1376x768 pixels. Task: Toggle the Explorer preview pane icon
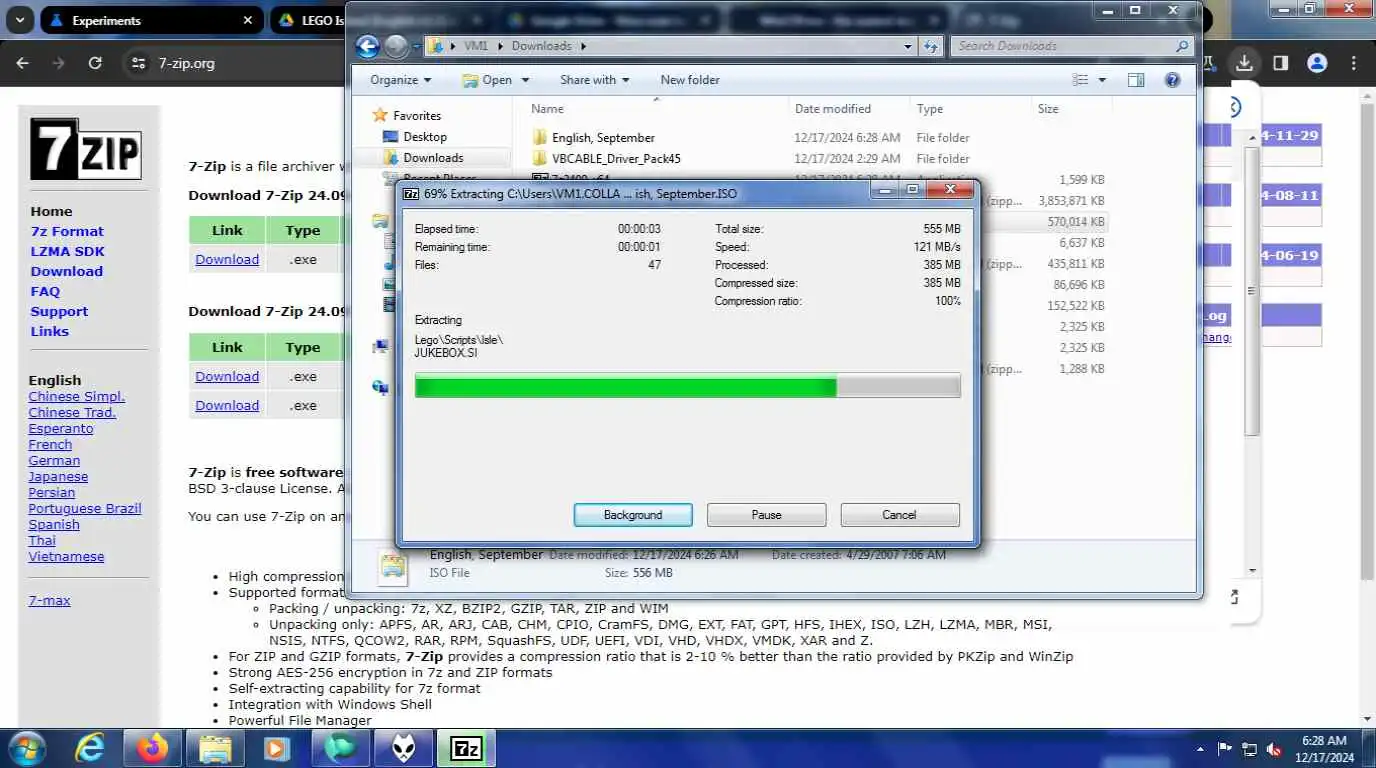1136,80
